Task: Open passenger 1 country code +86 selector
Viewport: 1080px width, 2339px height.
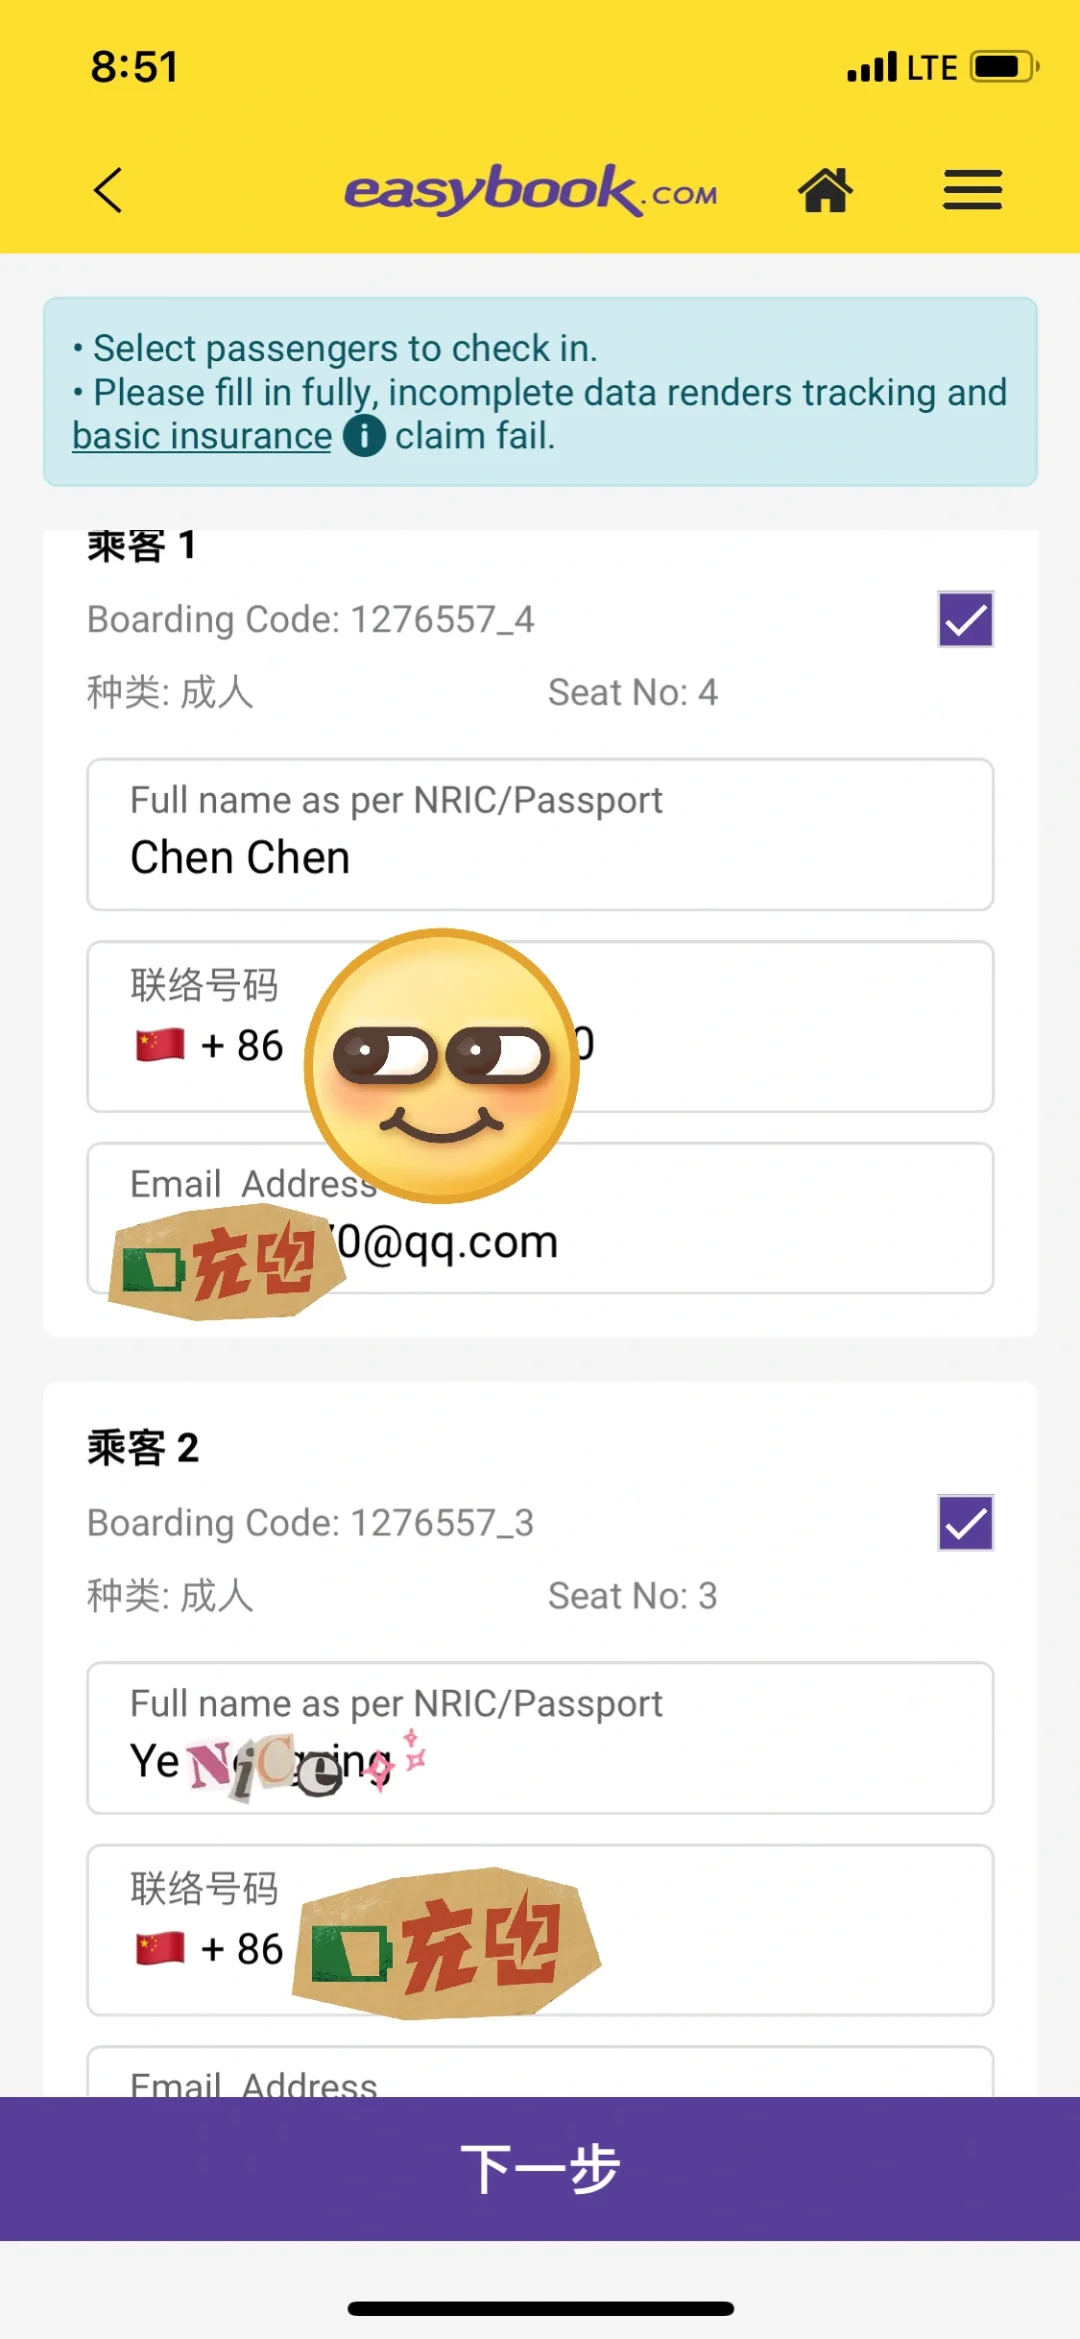Action: [210, 1046]
